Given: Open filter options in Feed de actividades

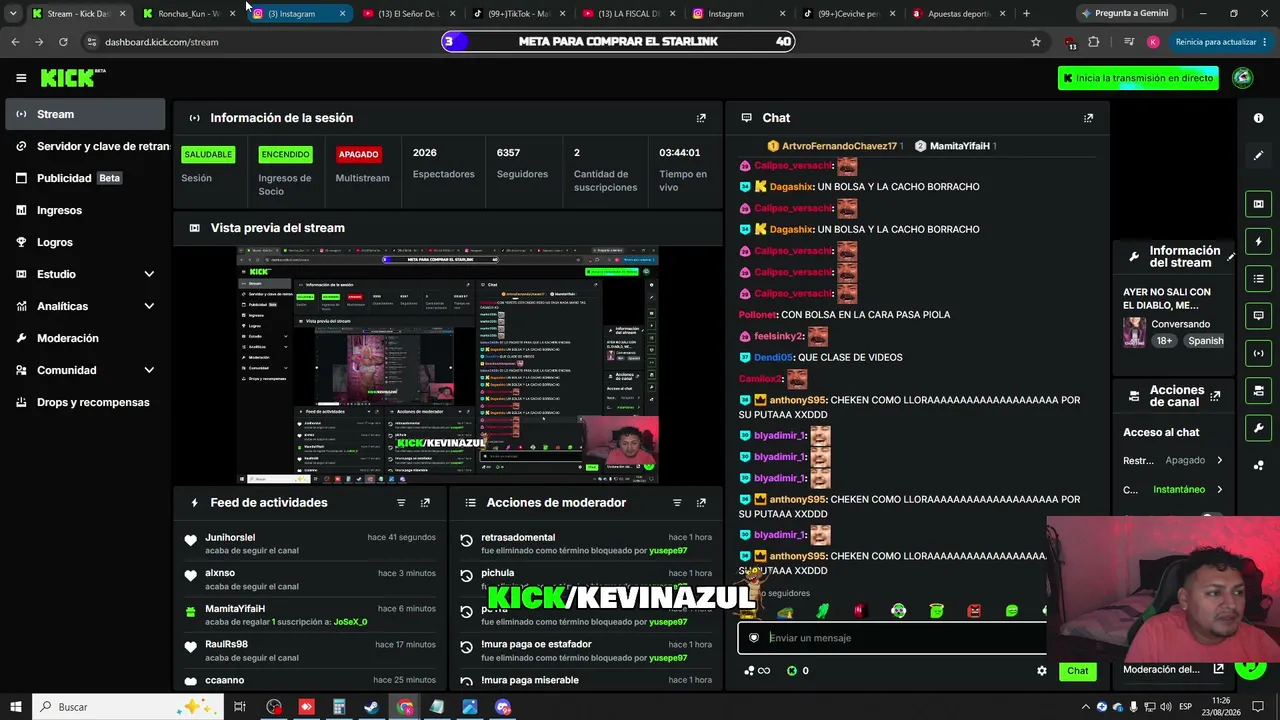Looking at the screenshot, I should click(401, 503).
